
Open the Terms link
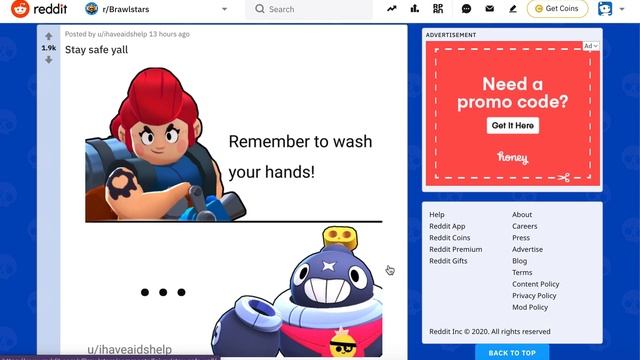click(522, 272)
